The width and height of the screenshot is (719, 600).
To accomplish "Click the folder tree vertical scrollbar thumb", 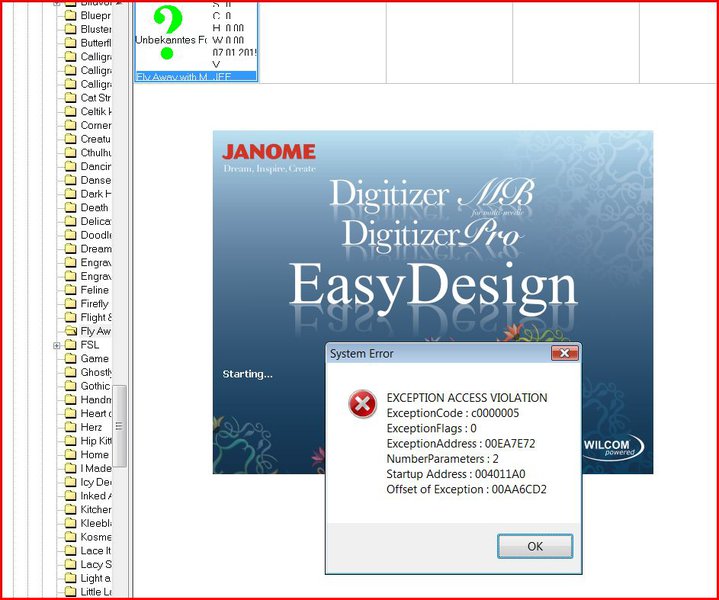I will (x=119, y=426).
